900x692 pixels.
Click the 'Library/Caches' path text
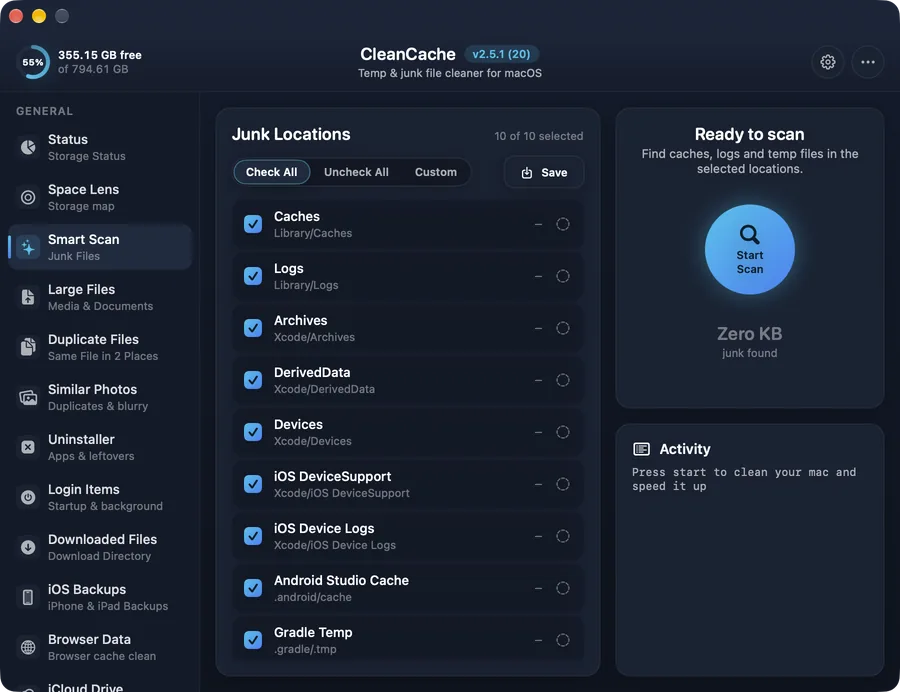313,233
